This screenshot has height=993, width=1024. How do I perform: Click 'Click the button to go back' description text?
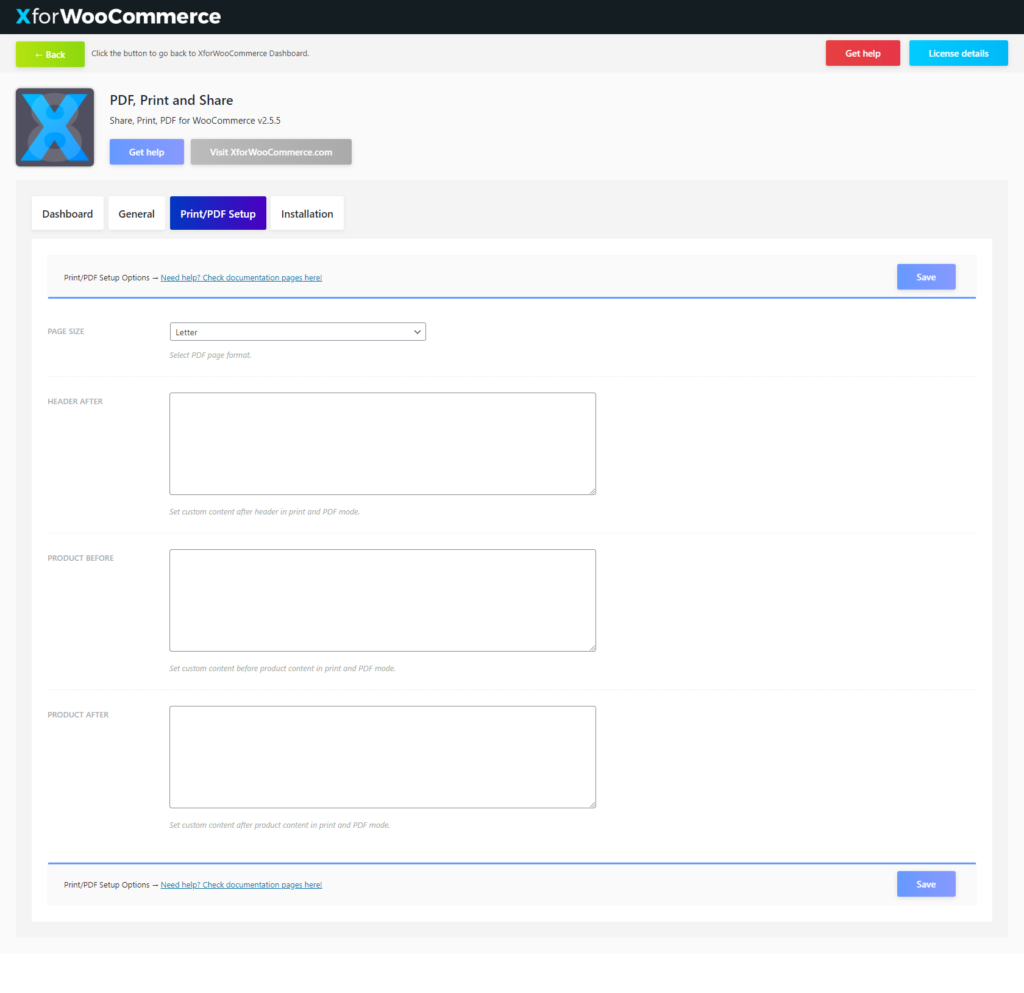pyautogui.click(x=200, y=54)
